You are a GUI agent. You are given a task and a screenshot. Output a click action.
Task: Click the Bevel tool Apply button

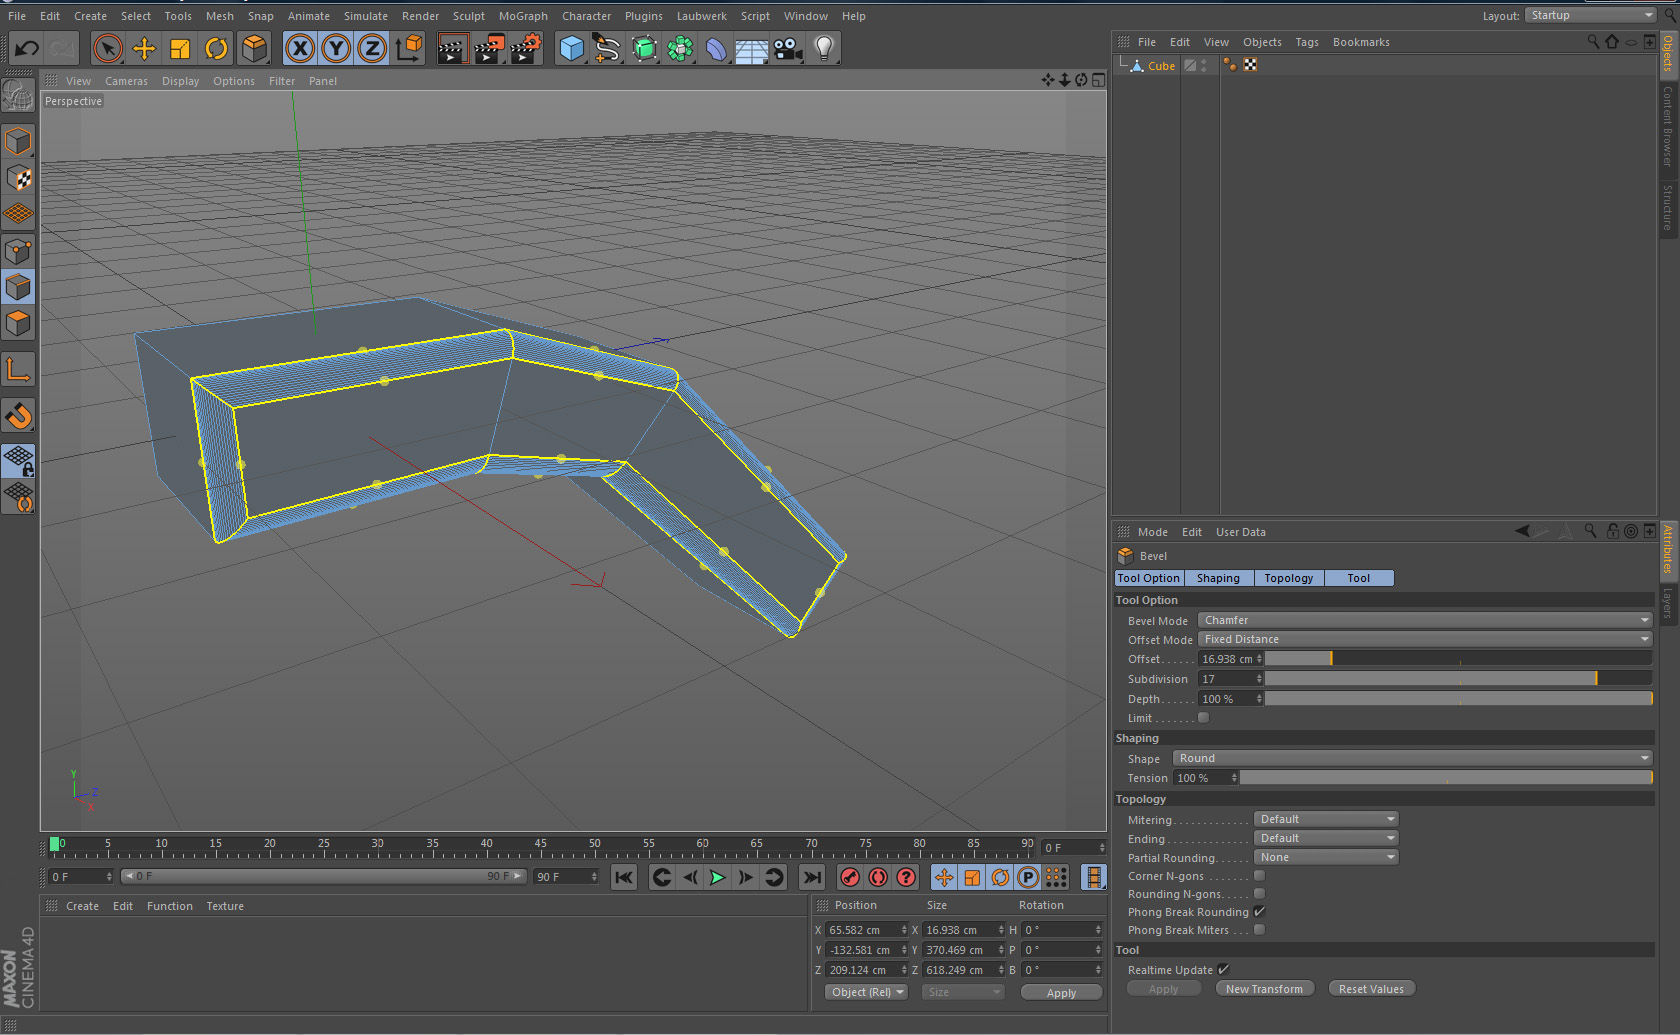pyautogui.click(x=1163, y=989)
